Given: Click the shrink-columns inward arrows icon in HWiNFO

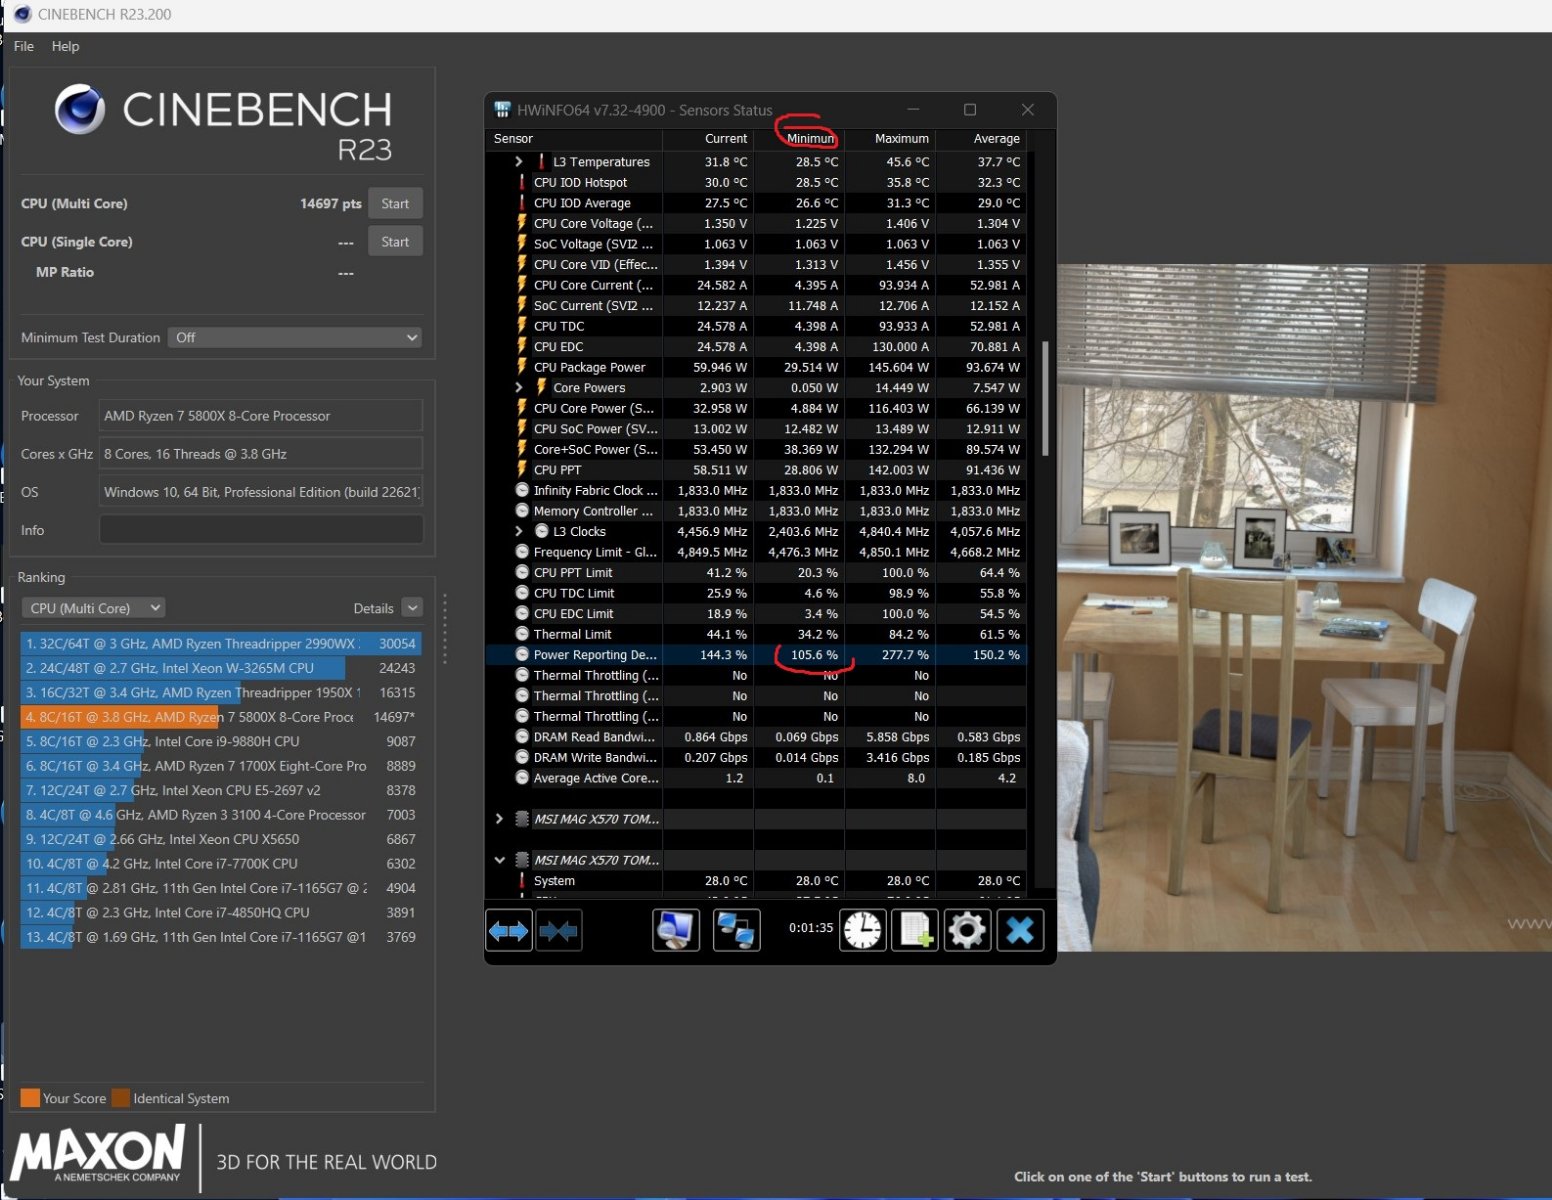Looking at the screenshot, I should click(x=559, y=931).
